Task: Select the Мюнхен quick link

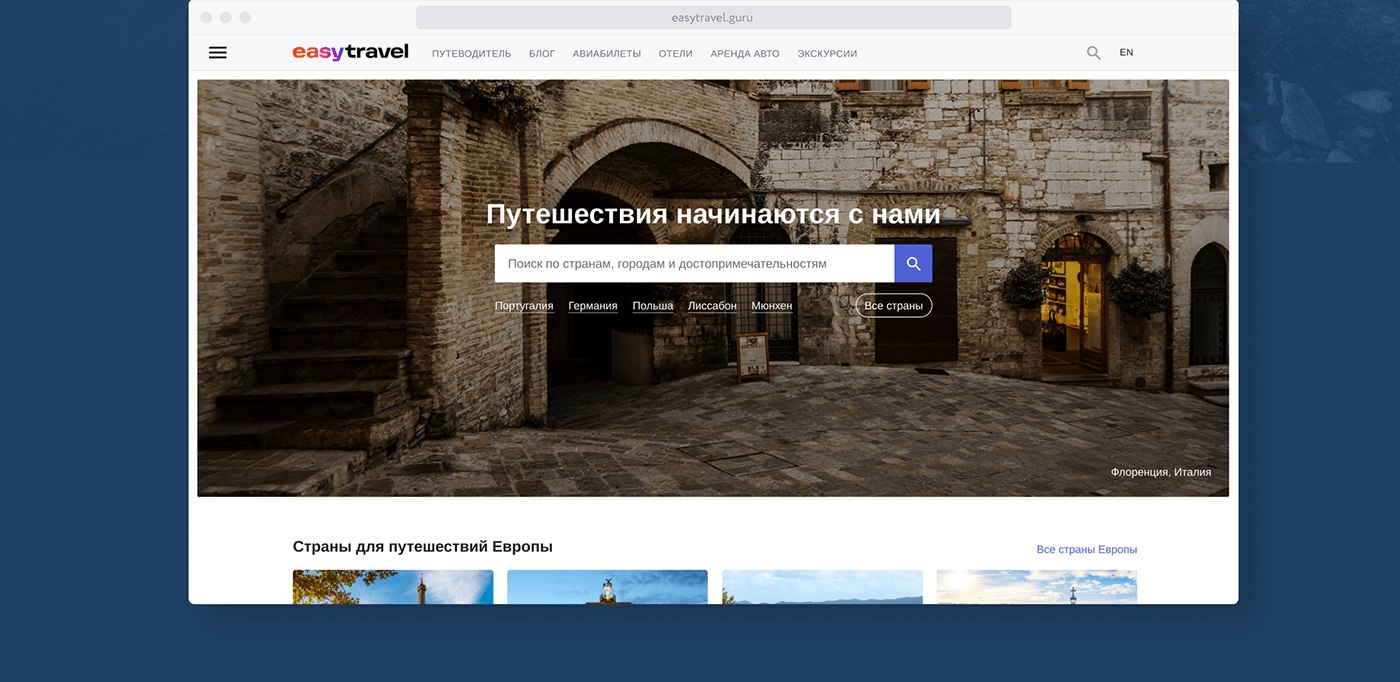Action: point(772,306)
